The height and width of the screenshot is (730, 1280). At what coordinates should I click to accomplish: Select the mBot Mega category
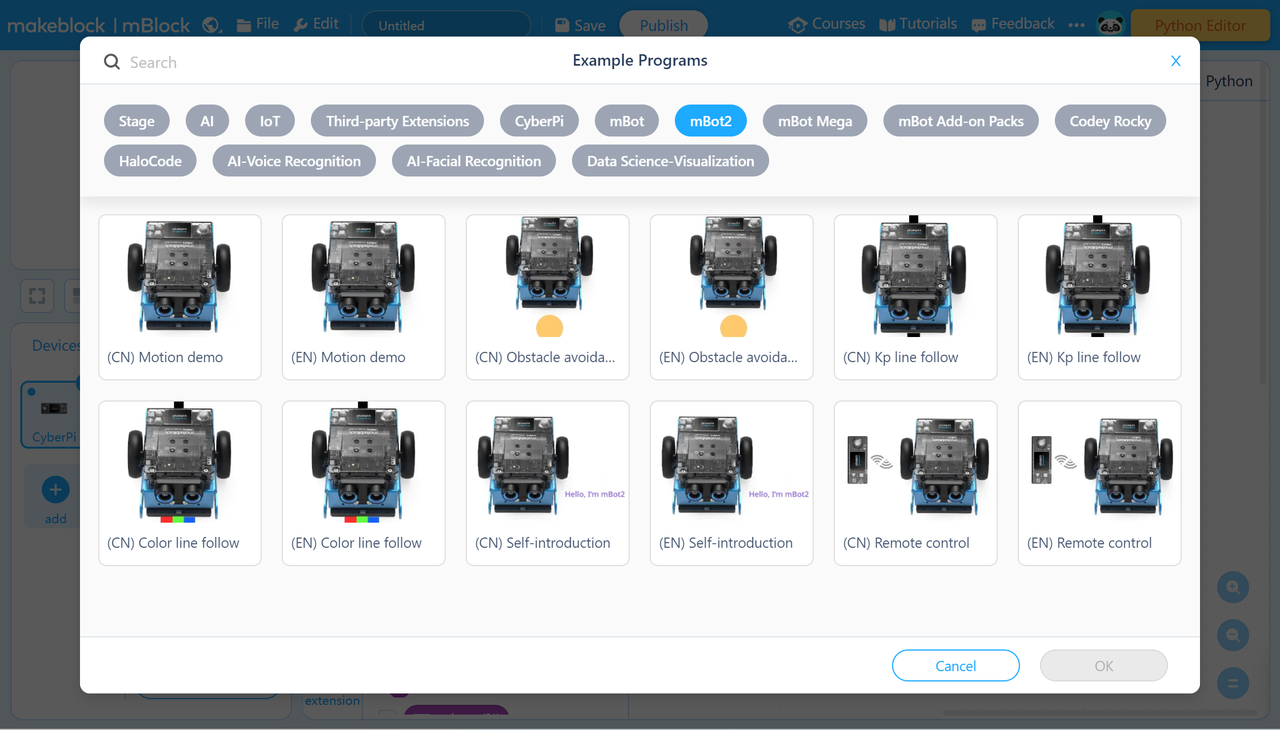(x=815, y=121)
